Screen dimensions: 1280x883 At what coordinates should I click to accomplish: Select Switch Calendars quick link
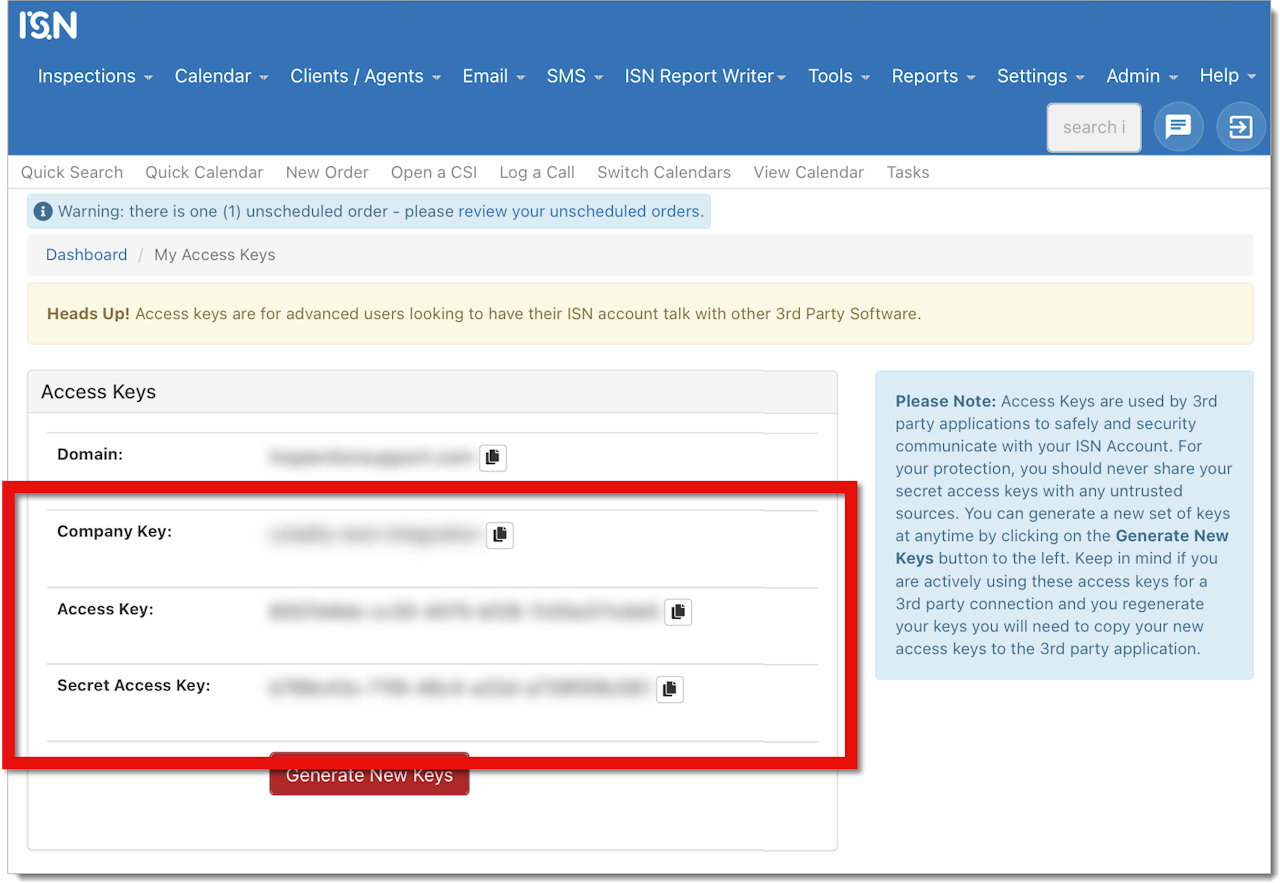click(664, 172)
